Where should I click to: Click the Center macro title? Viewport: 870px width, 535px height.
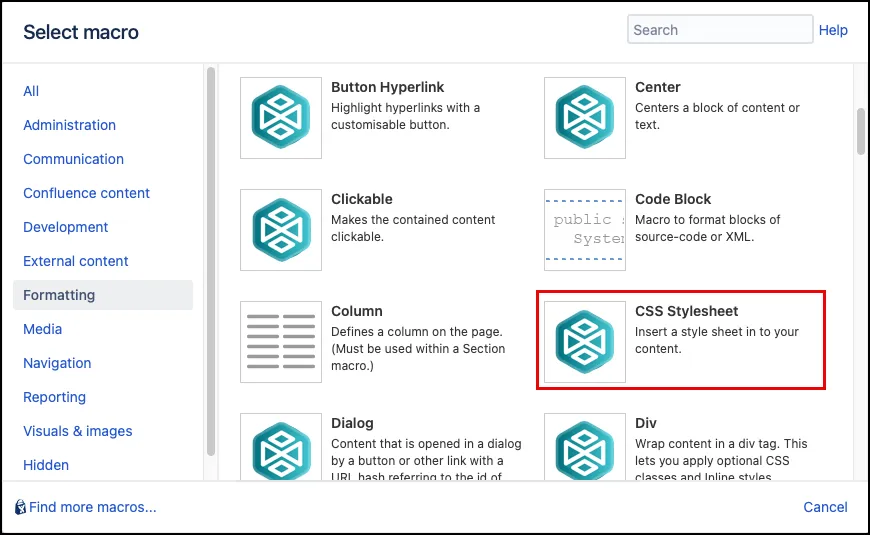click(x=657, y=87)
